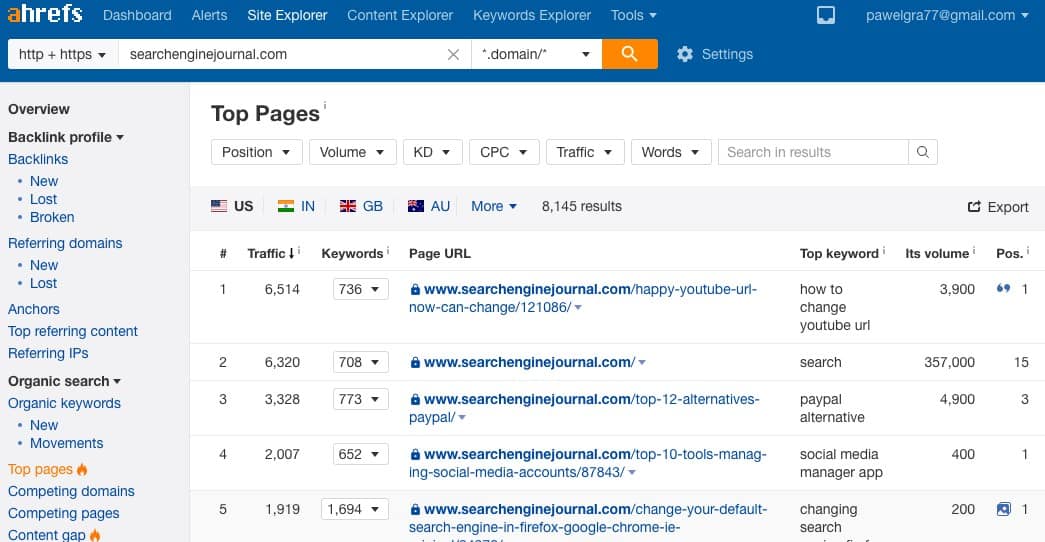
Task: Open the Tools menu
Action: [633, 15]
